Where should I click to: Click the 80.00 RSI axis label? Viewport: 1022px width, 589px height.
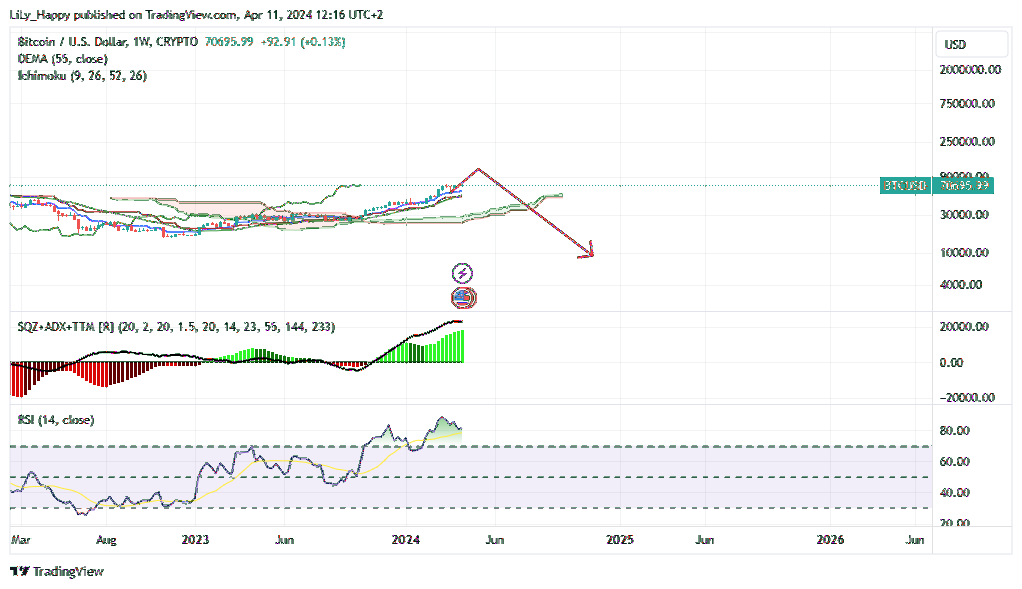click(x=955, y=431)
